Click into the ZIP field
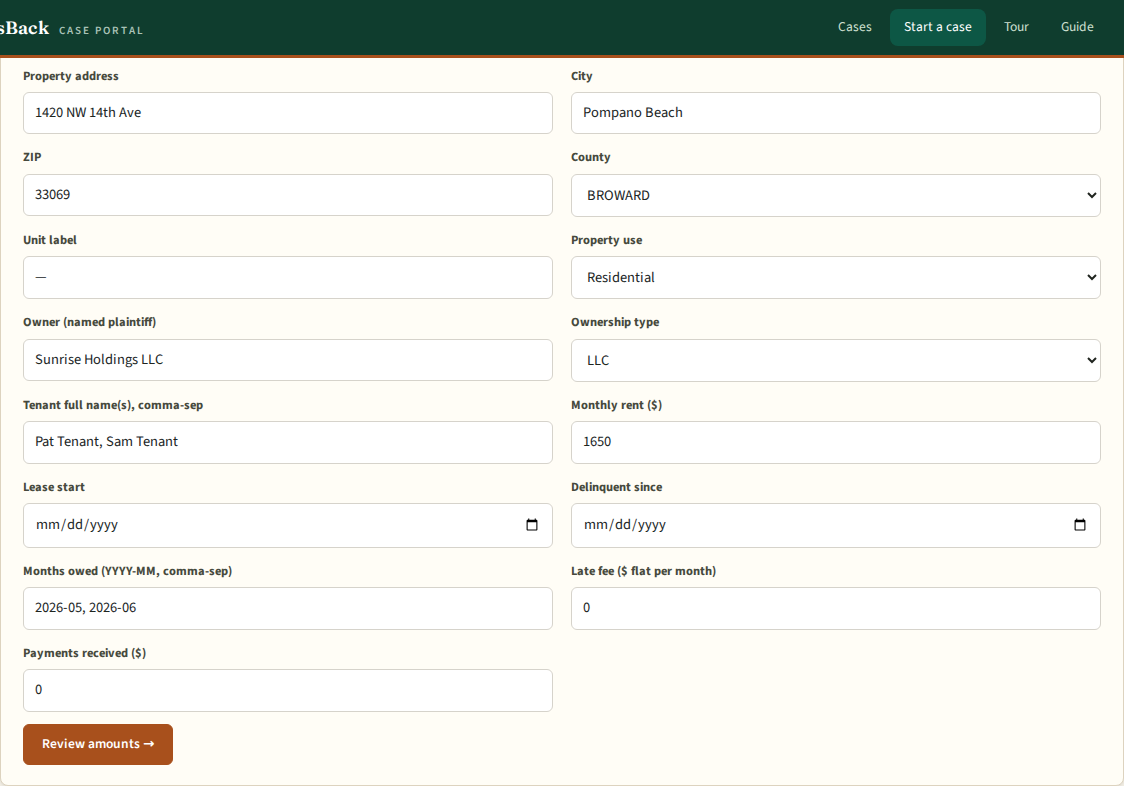1124x786 pixels. pos(287,195)
